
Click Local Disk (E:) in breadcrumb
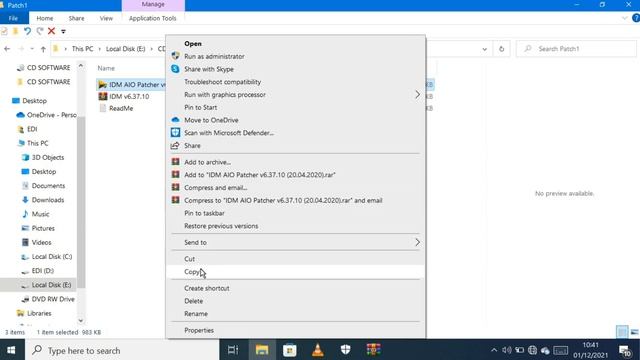point(125,49)
